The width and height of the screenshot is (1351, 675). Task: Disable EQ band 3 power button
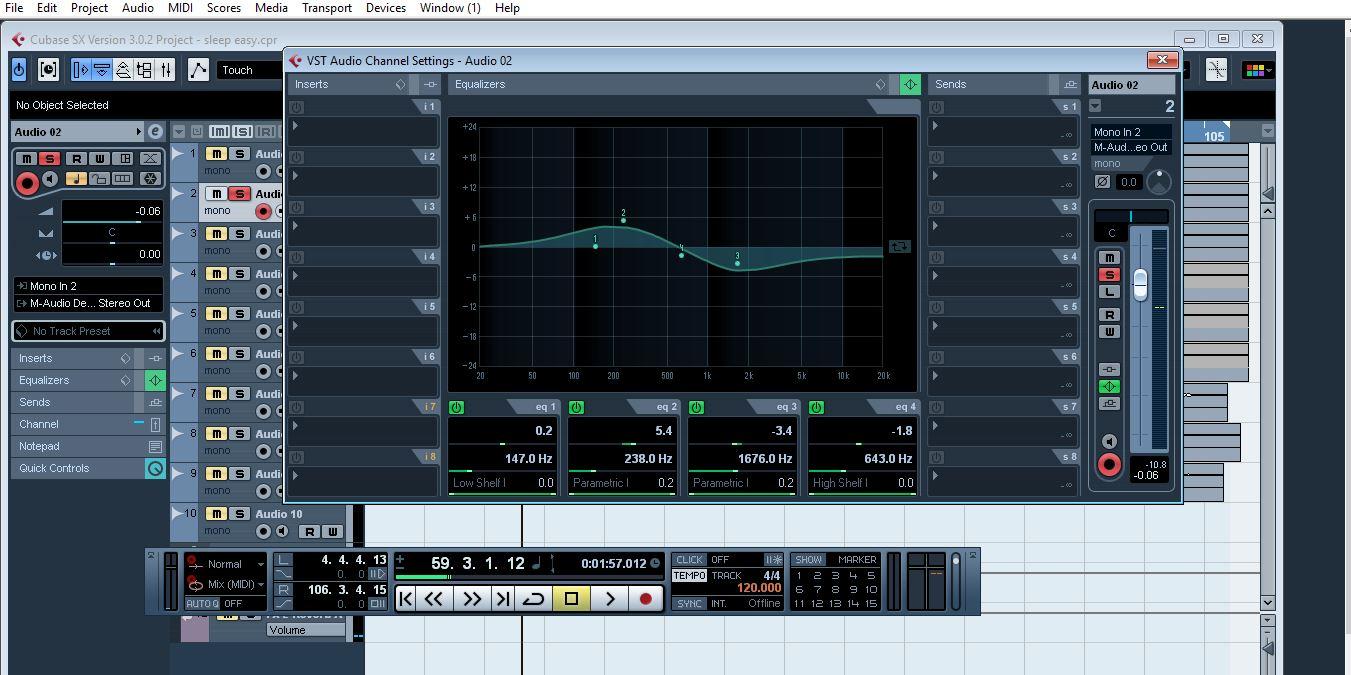click(696, 407)
